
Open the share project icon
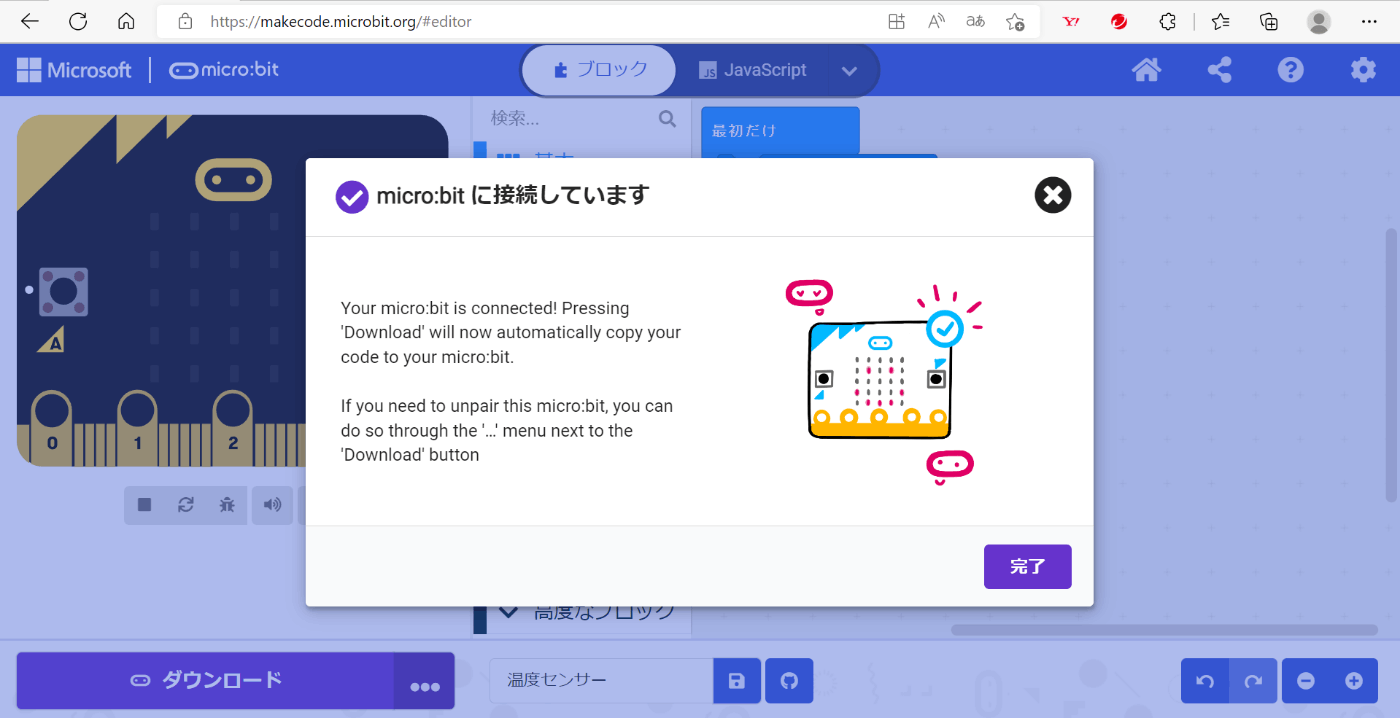[1219, 70]
